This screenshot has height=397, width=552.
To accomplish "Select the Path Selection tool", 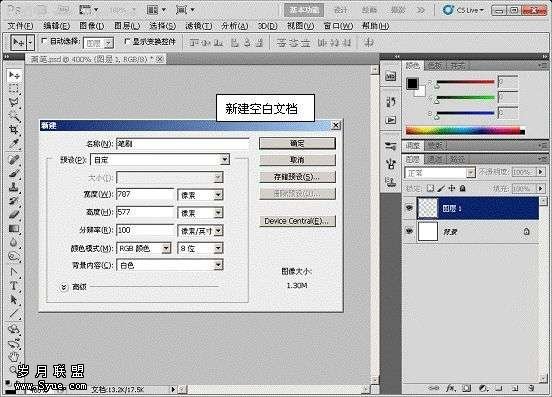I will point(14,300).
